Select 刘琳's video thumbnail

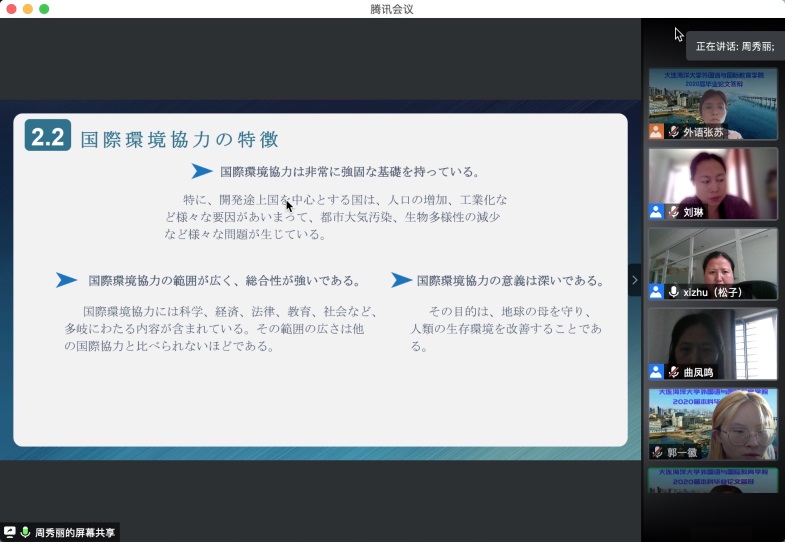712,180
